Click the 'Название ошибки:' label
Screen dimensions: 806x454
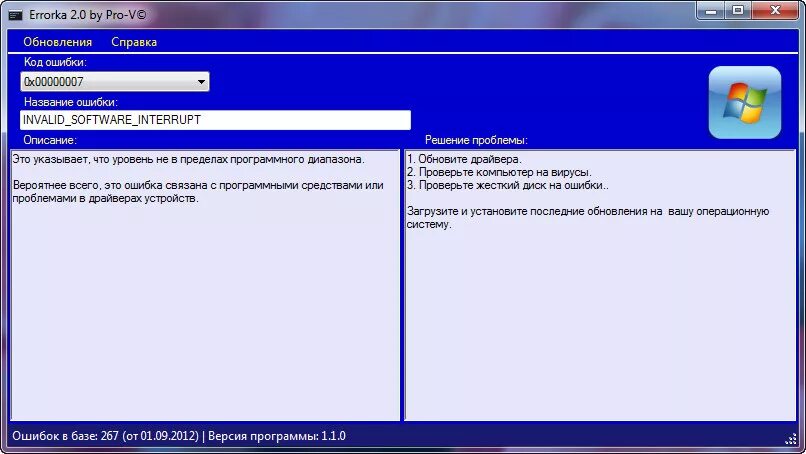pyautogui.click(x=70, y=102)
